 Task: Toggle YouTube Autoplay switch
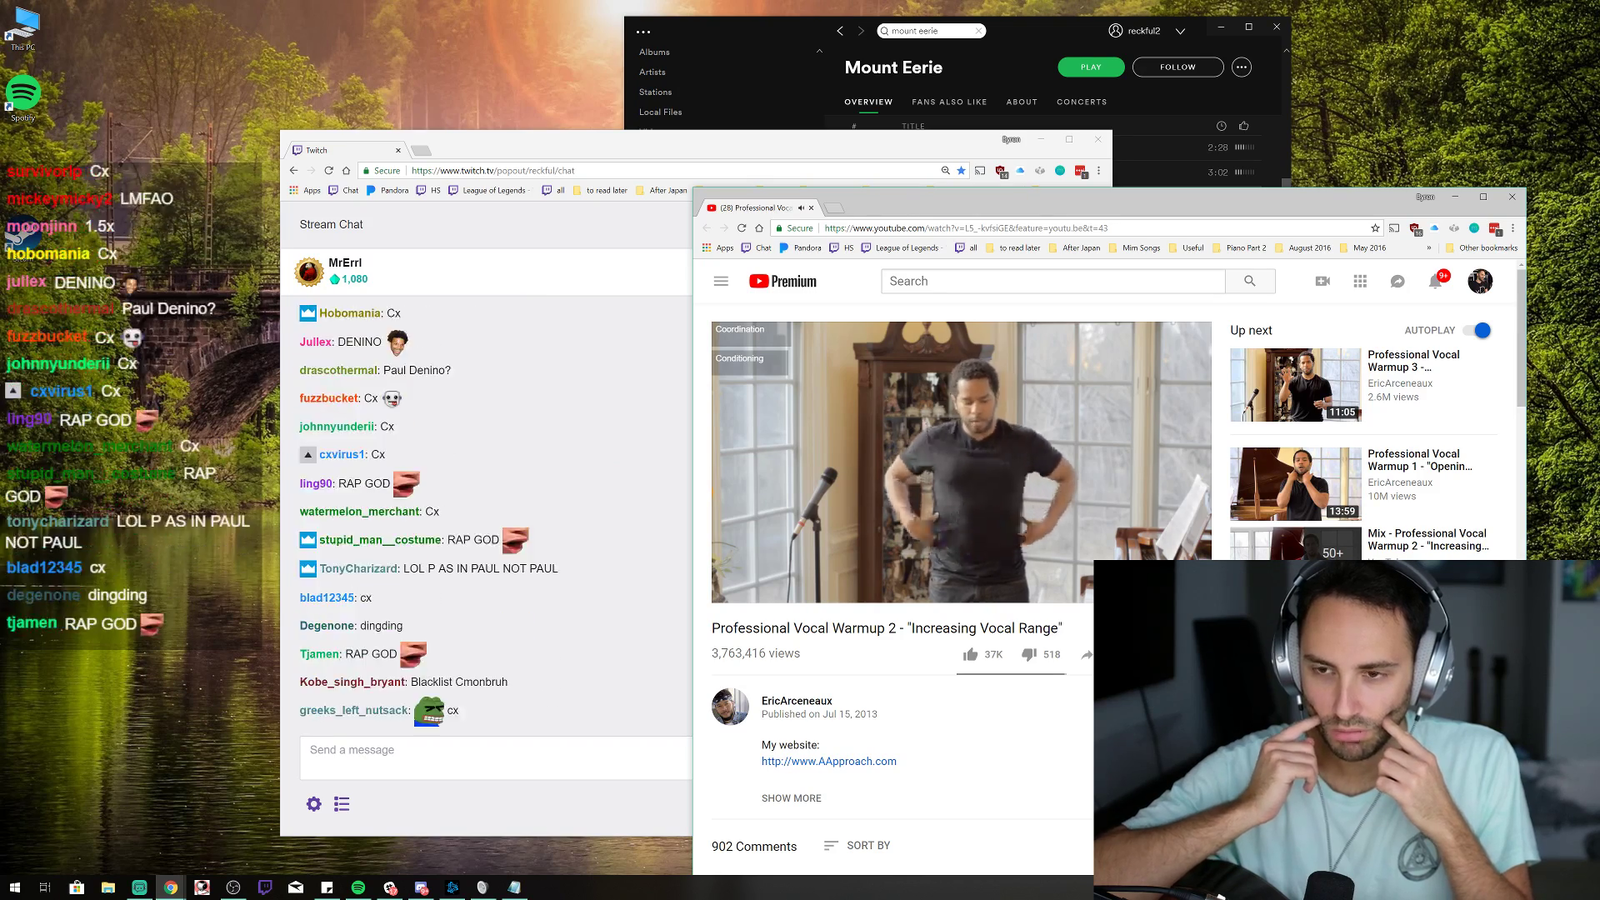(1477, 330)
